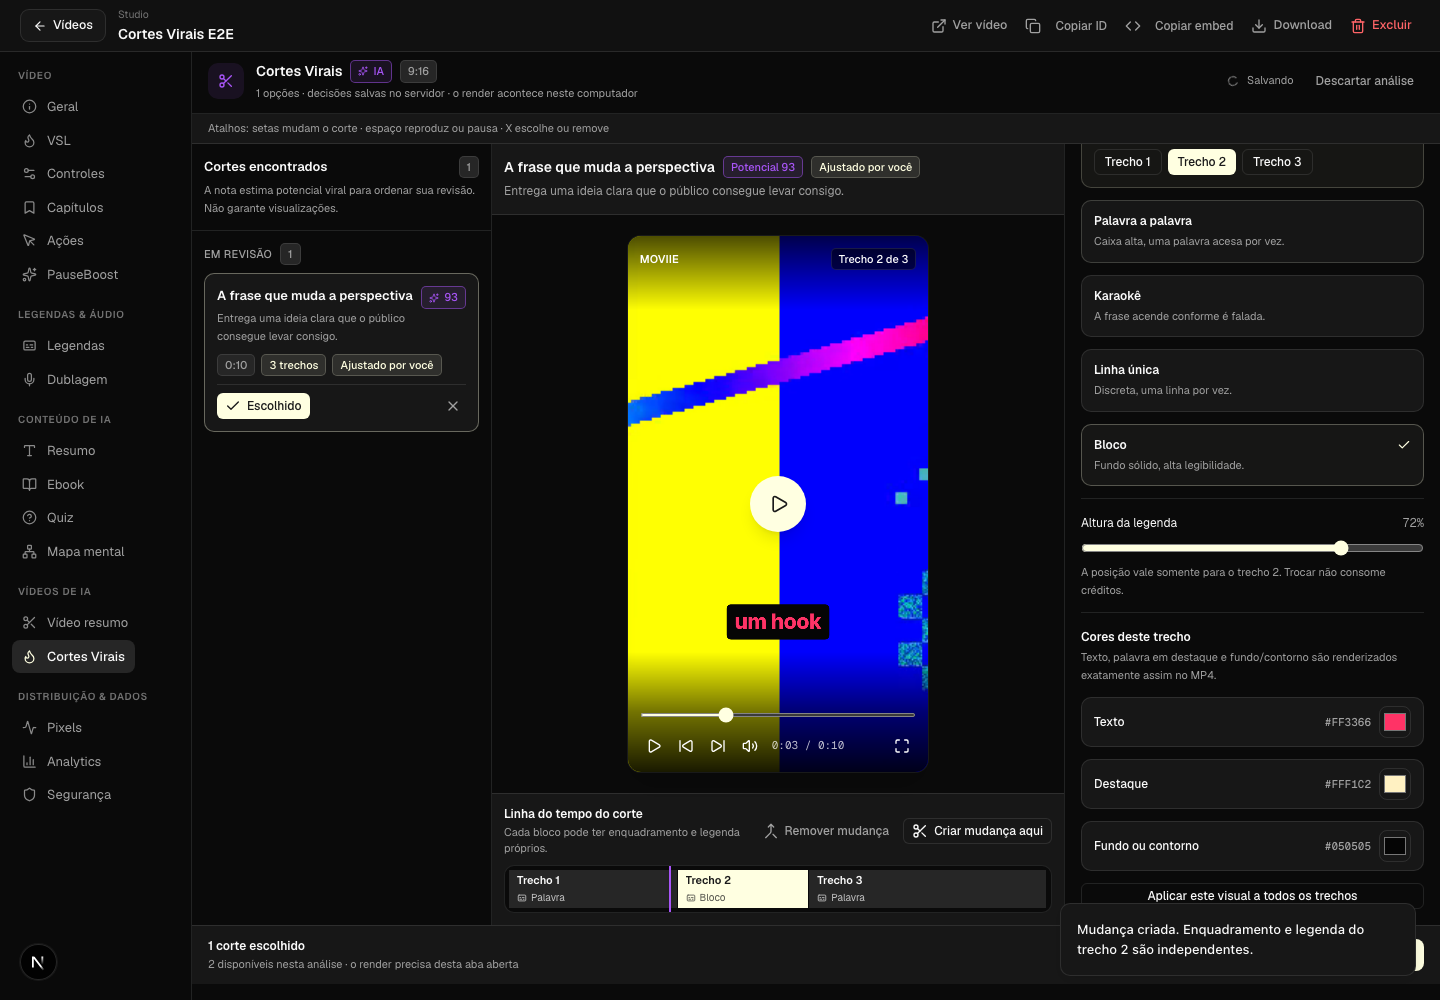Choose Bloco caption style
Viewport: 1440px width, 1000px height.
coord(1252,455)
